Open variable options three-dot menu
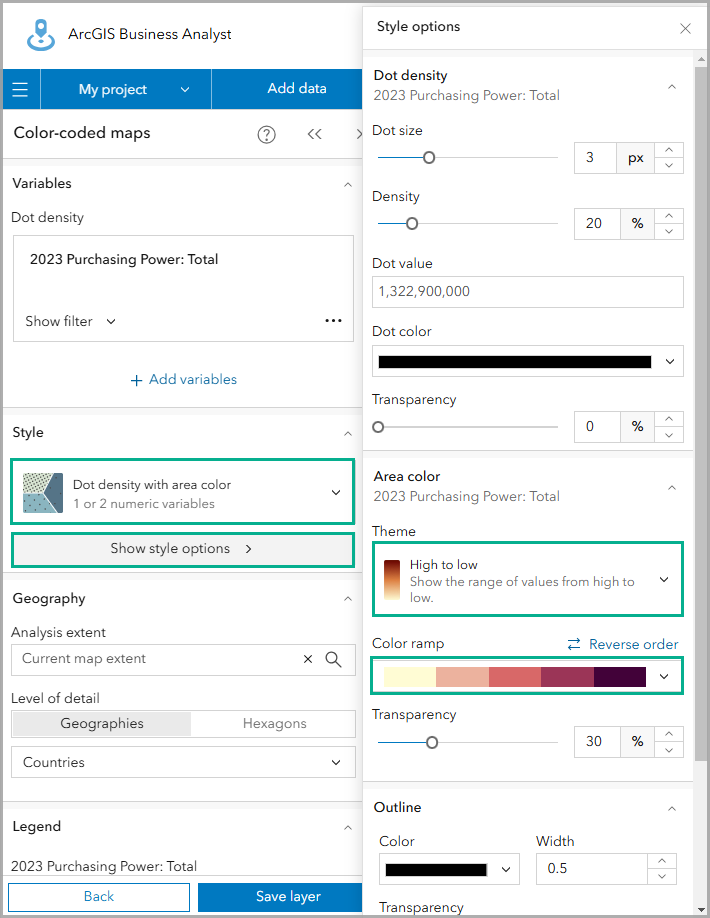 pyautogui.click(x=334, y=321)
